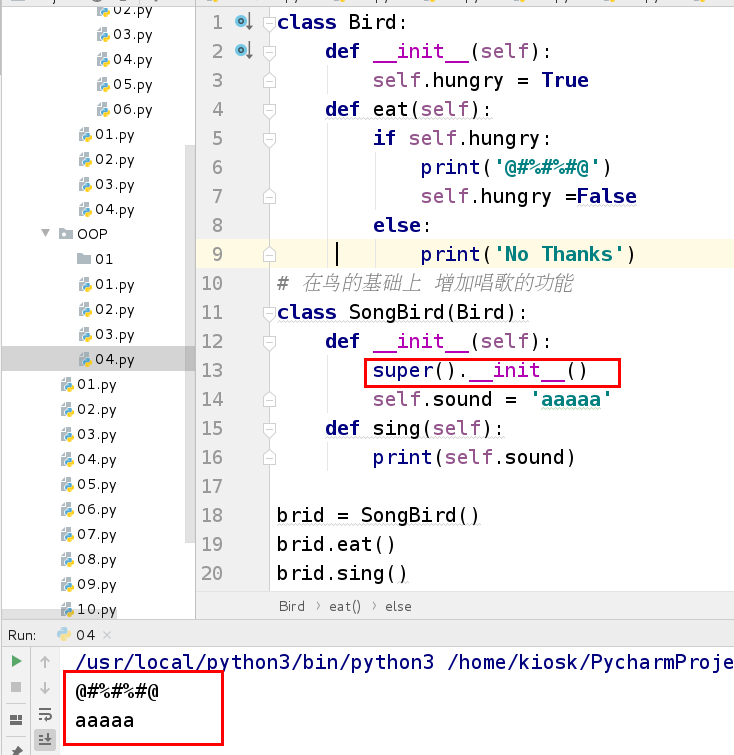The width and height of the screenshot is (734, 755).
Task: Select the 01 folder under OOP
Action: coord(94,259)
